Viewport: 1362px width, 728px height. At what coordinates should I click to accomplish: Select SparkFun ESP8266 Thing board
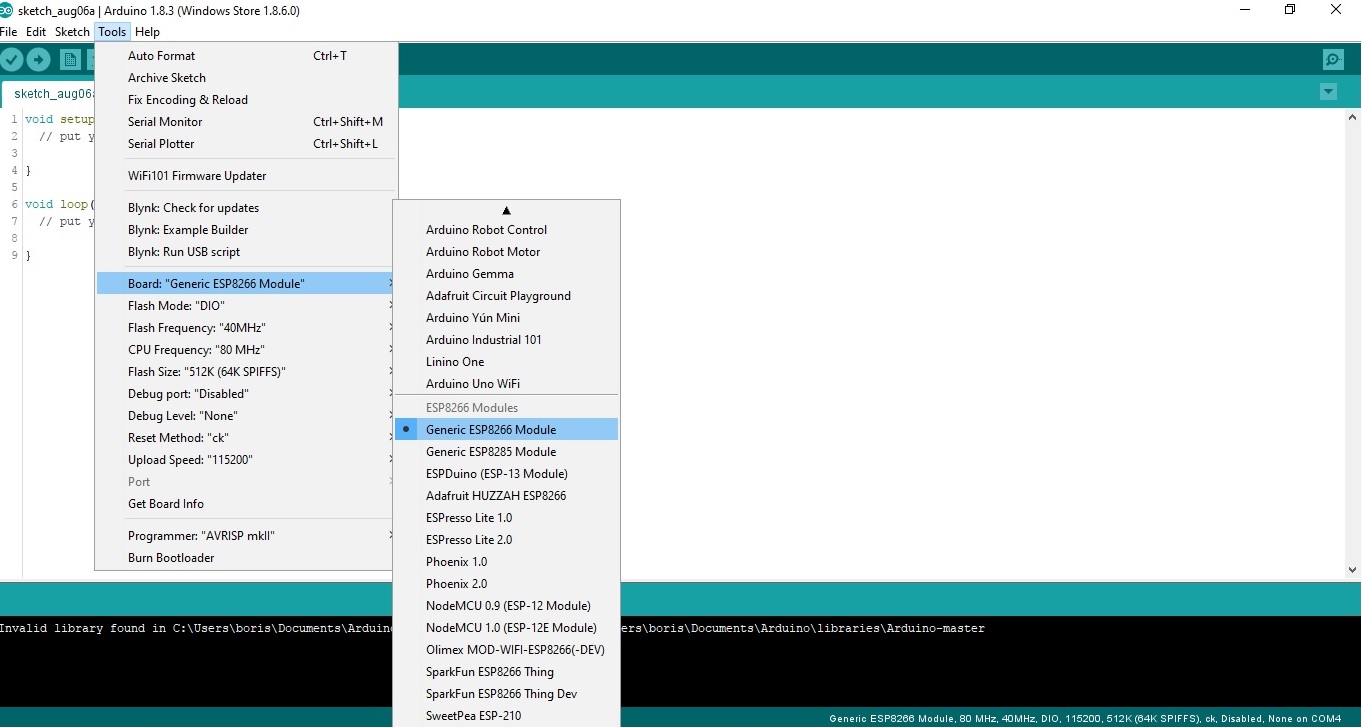click(506, 672)
